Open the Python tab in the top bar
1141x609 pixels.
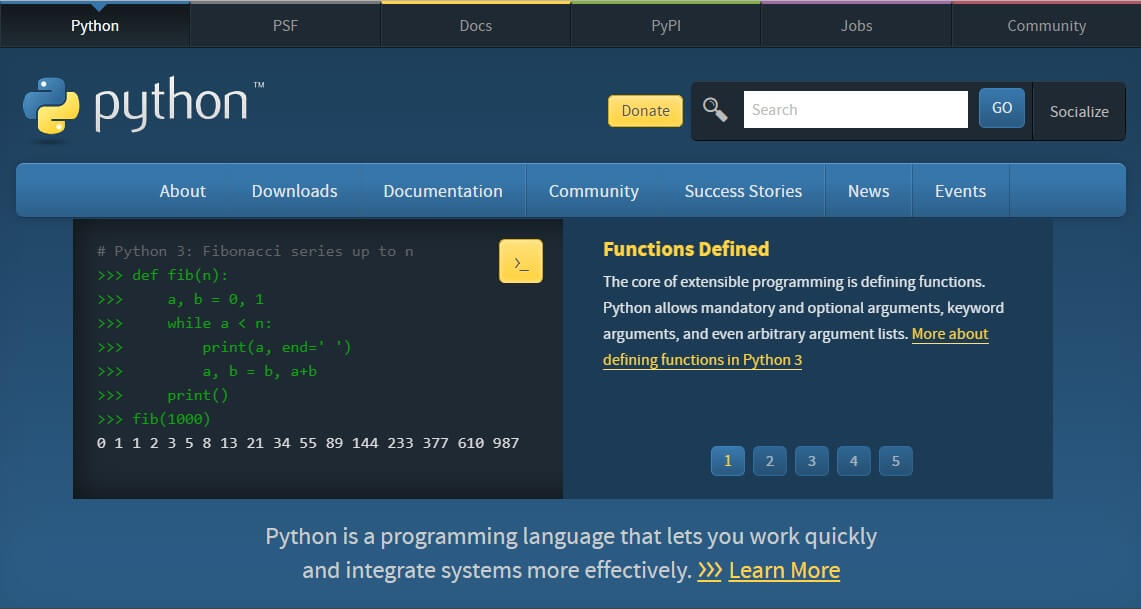coord(95,25)
